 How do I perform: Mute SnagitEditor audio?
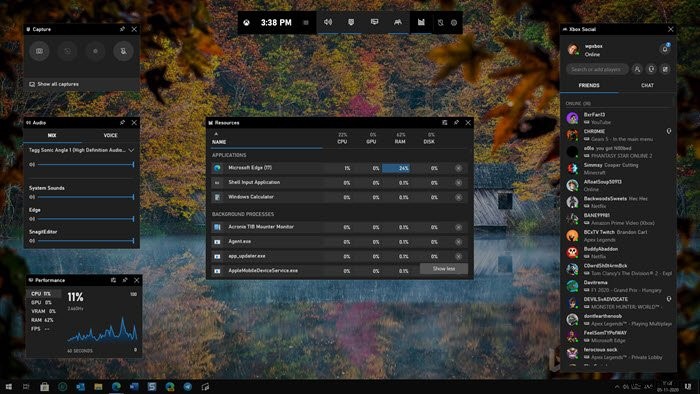[32, 241]
